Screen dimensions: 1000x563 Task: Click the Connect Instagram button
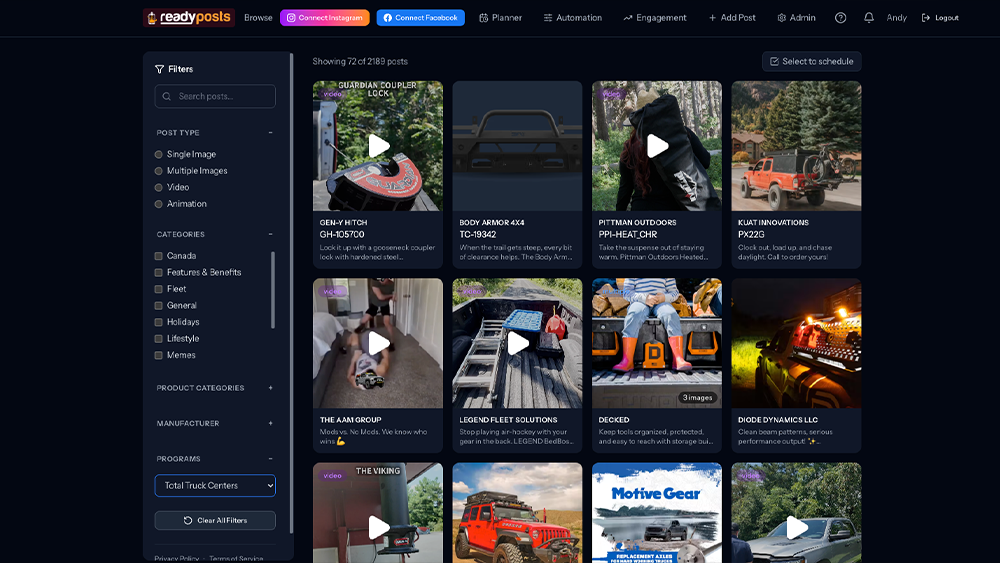tap(325, 18)
